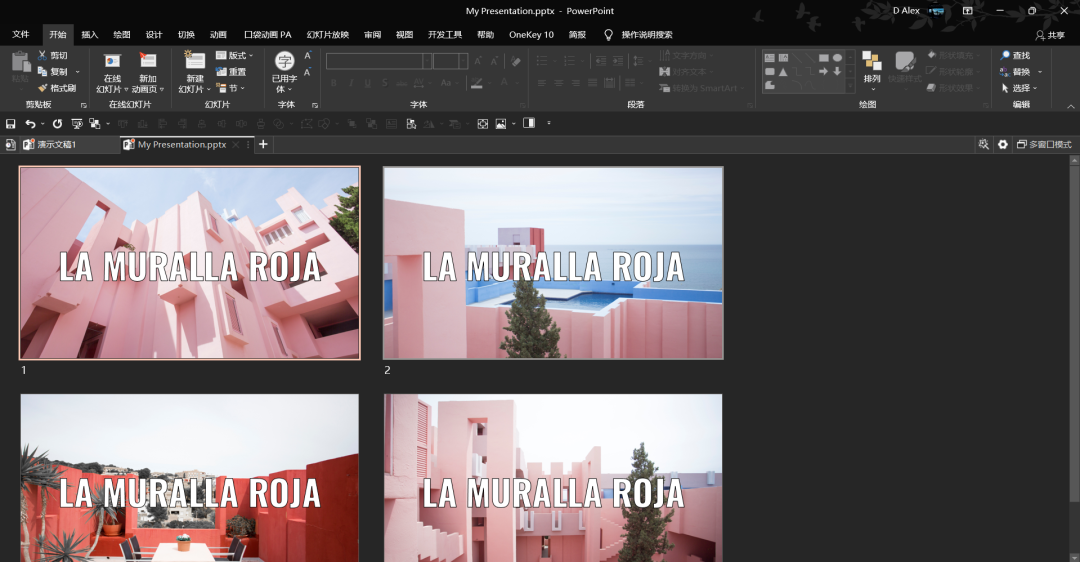Select the triangle shape in shapes gallery

coord(783,72)
